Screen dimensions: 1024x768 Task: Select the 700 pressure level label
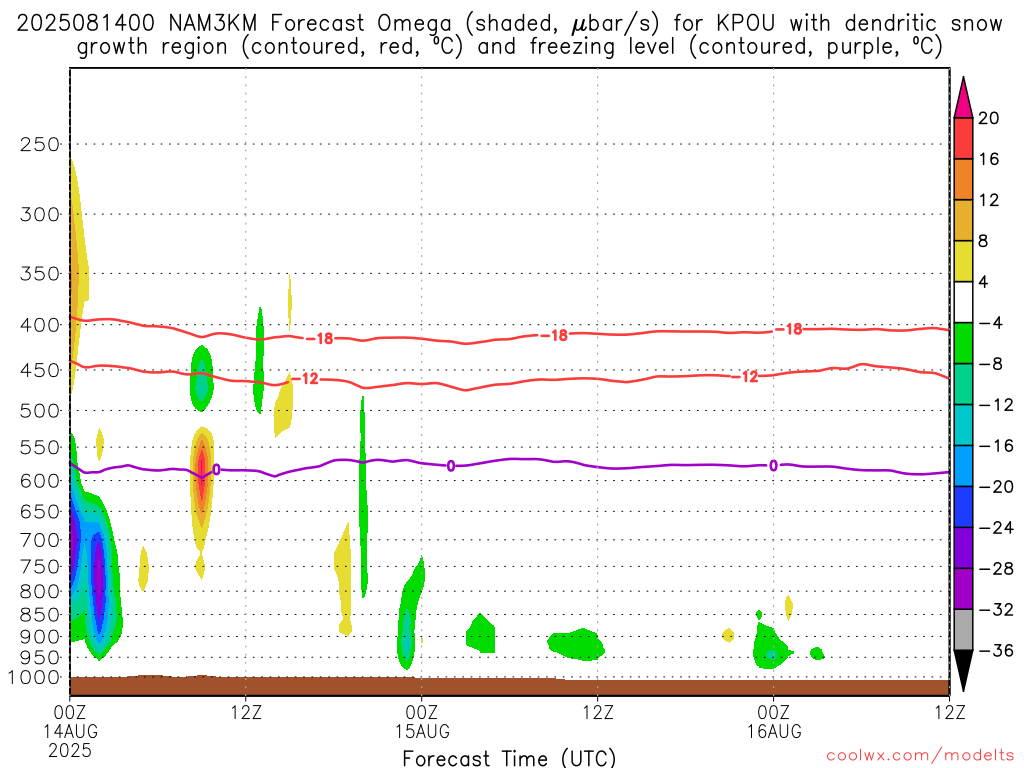(40, 540)
